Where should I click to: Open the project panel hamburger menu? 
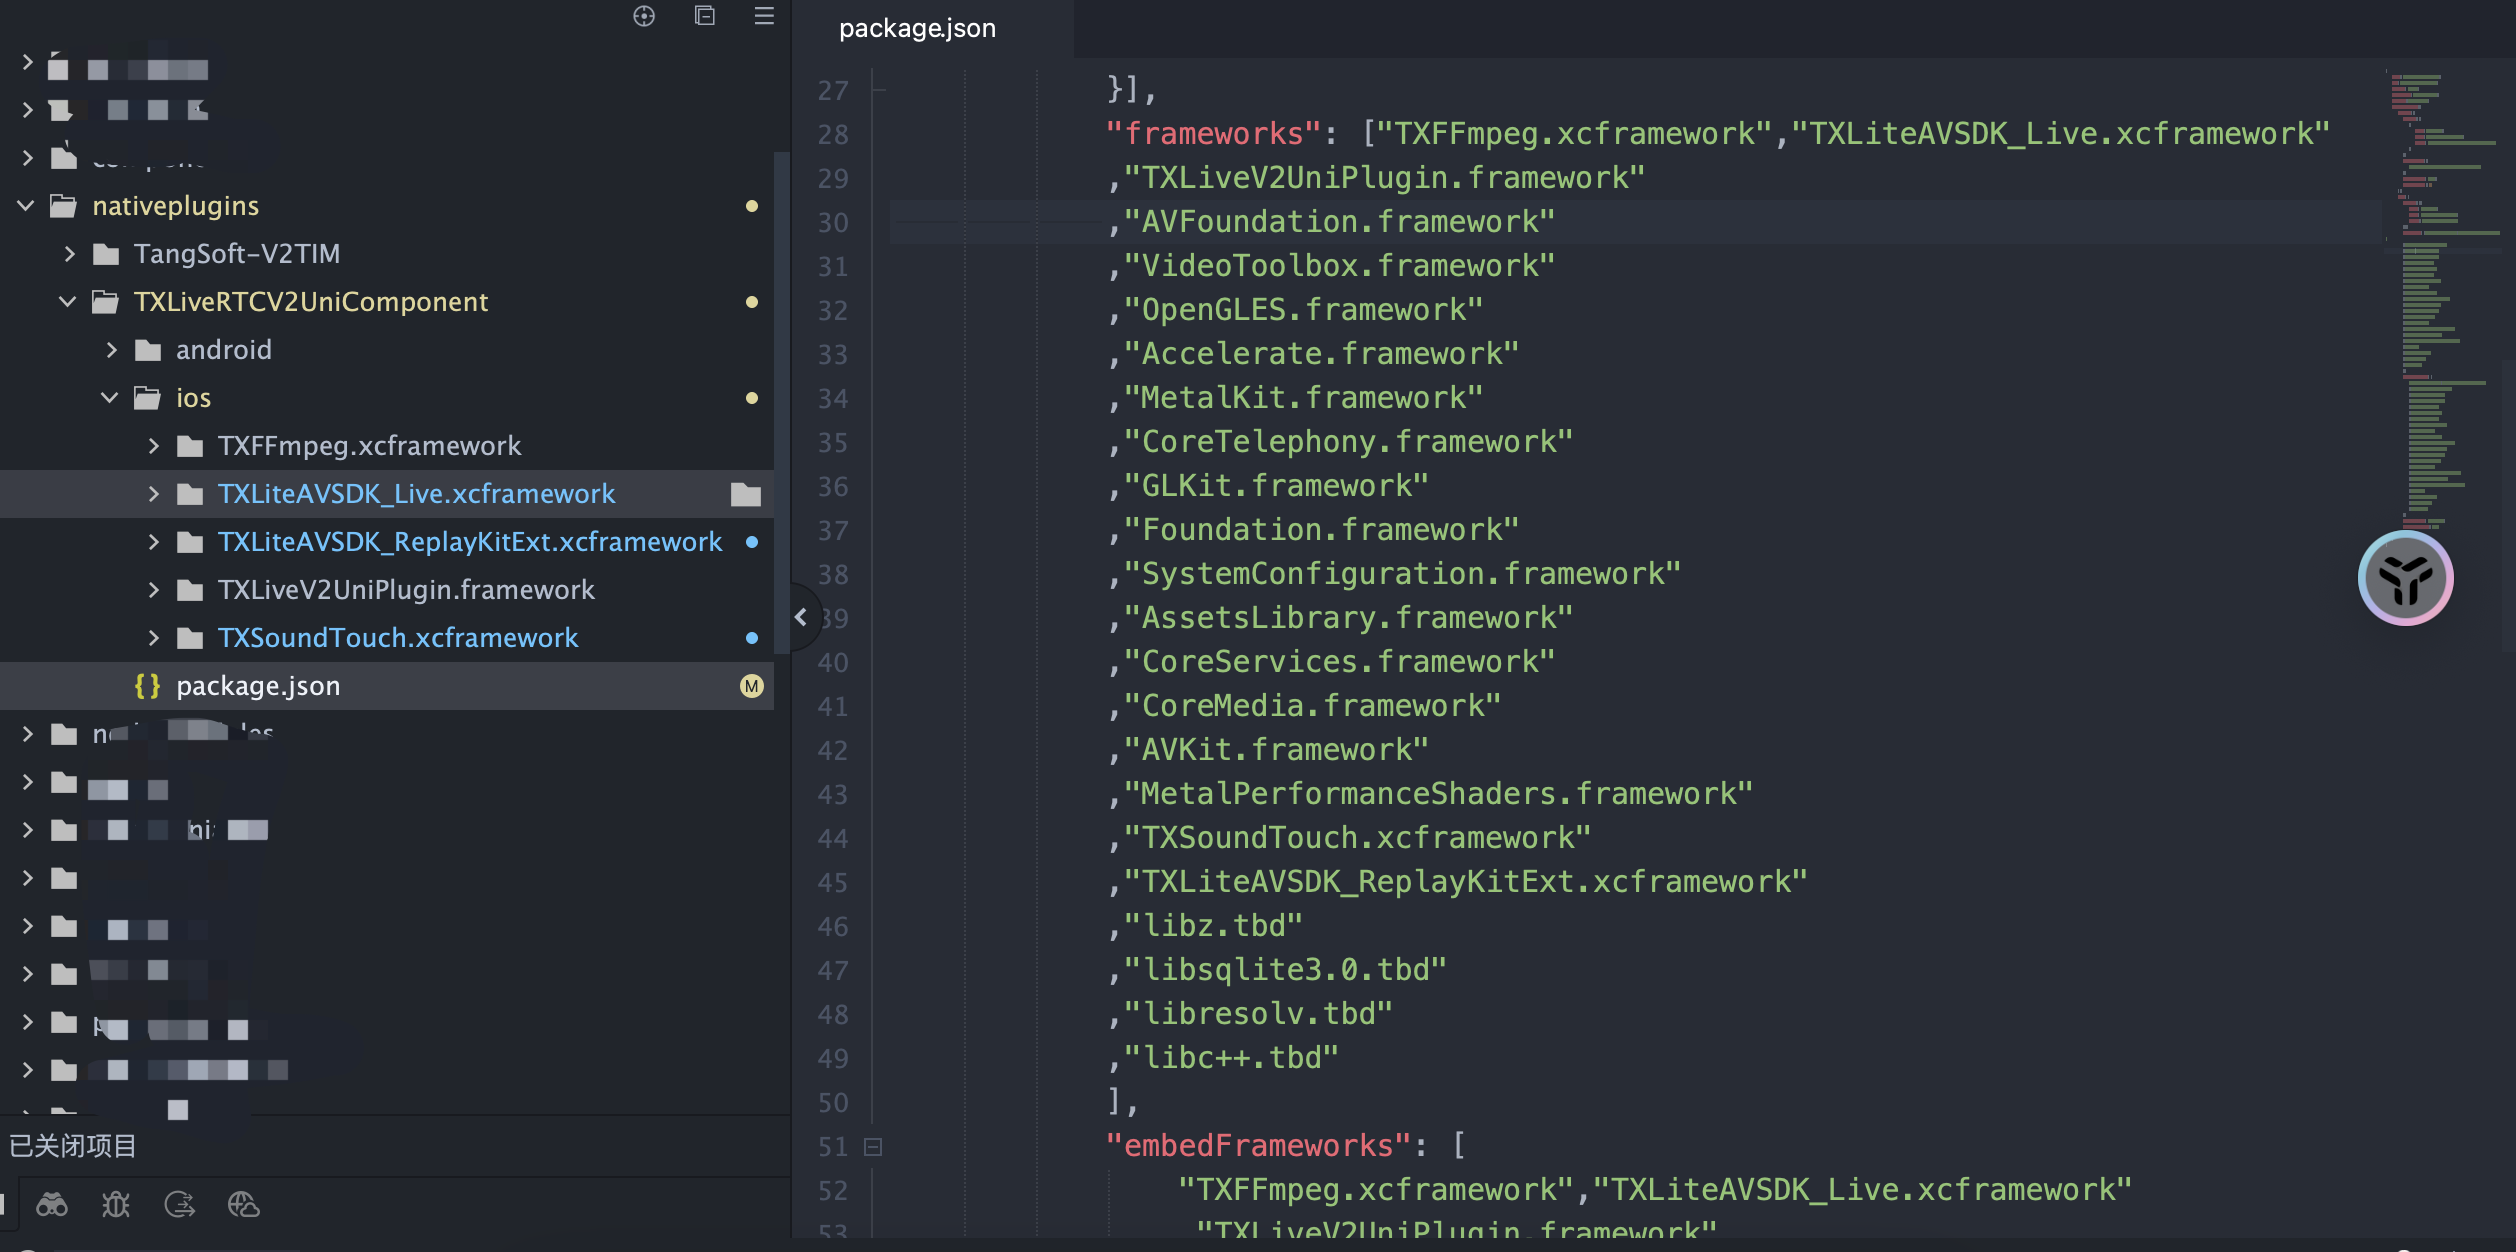(x=764, y=16)
